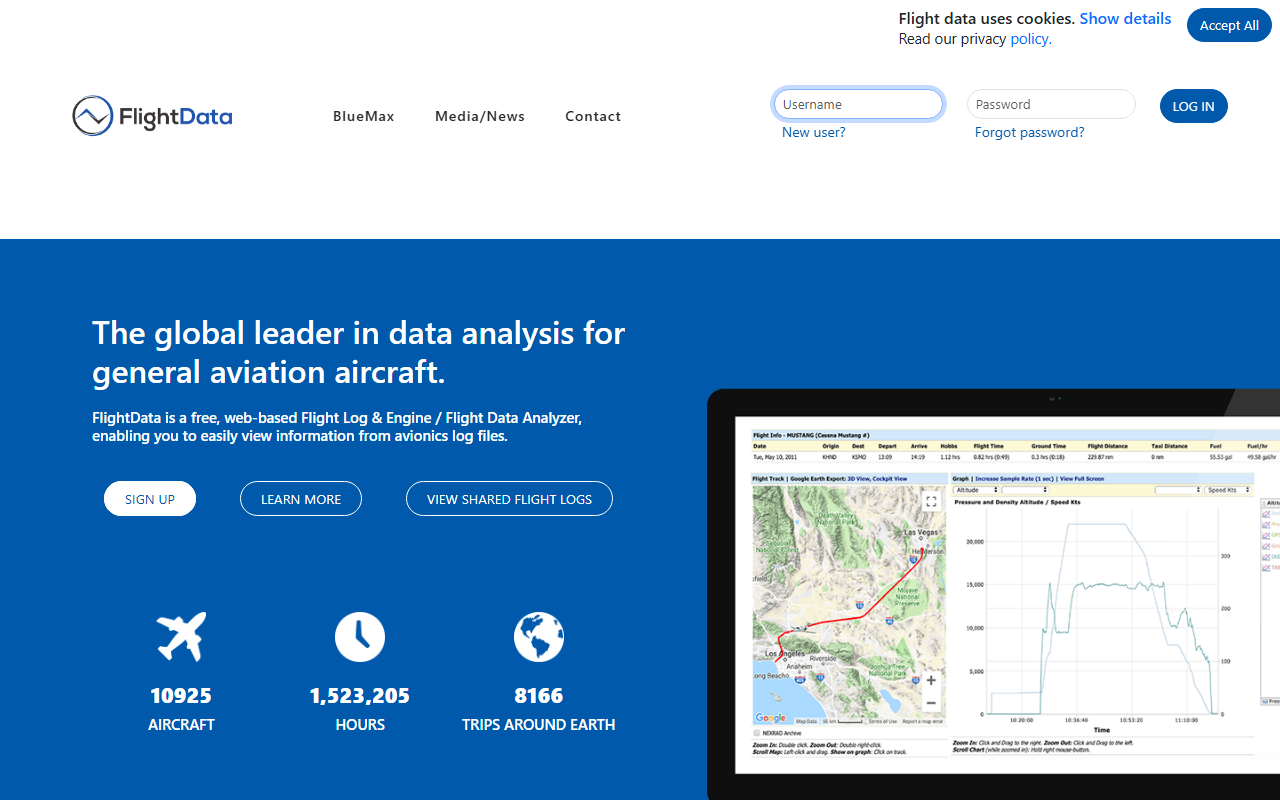The image size is (1280, 800).
Task: Click the 229.87 nm flight distance value
Action: pos(1100,457)
